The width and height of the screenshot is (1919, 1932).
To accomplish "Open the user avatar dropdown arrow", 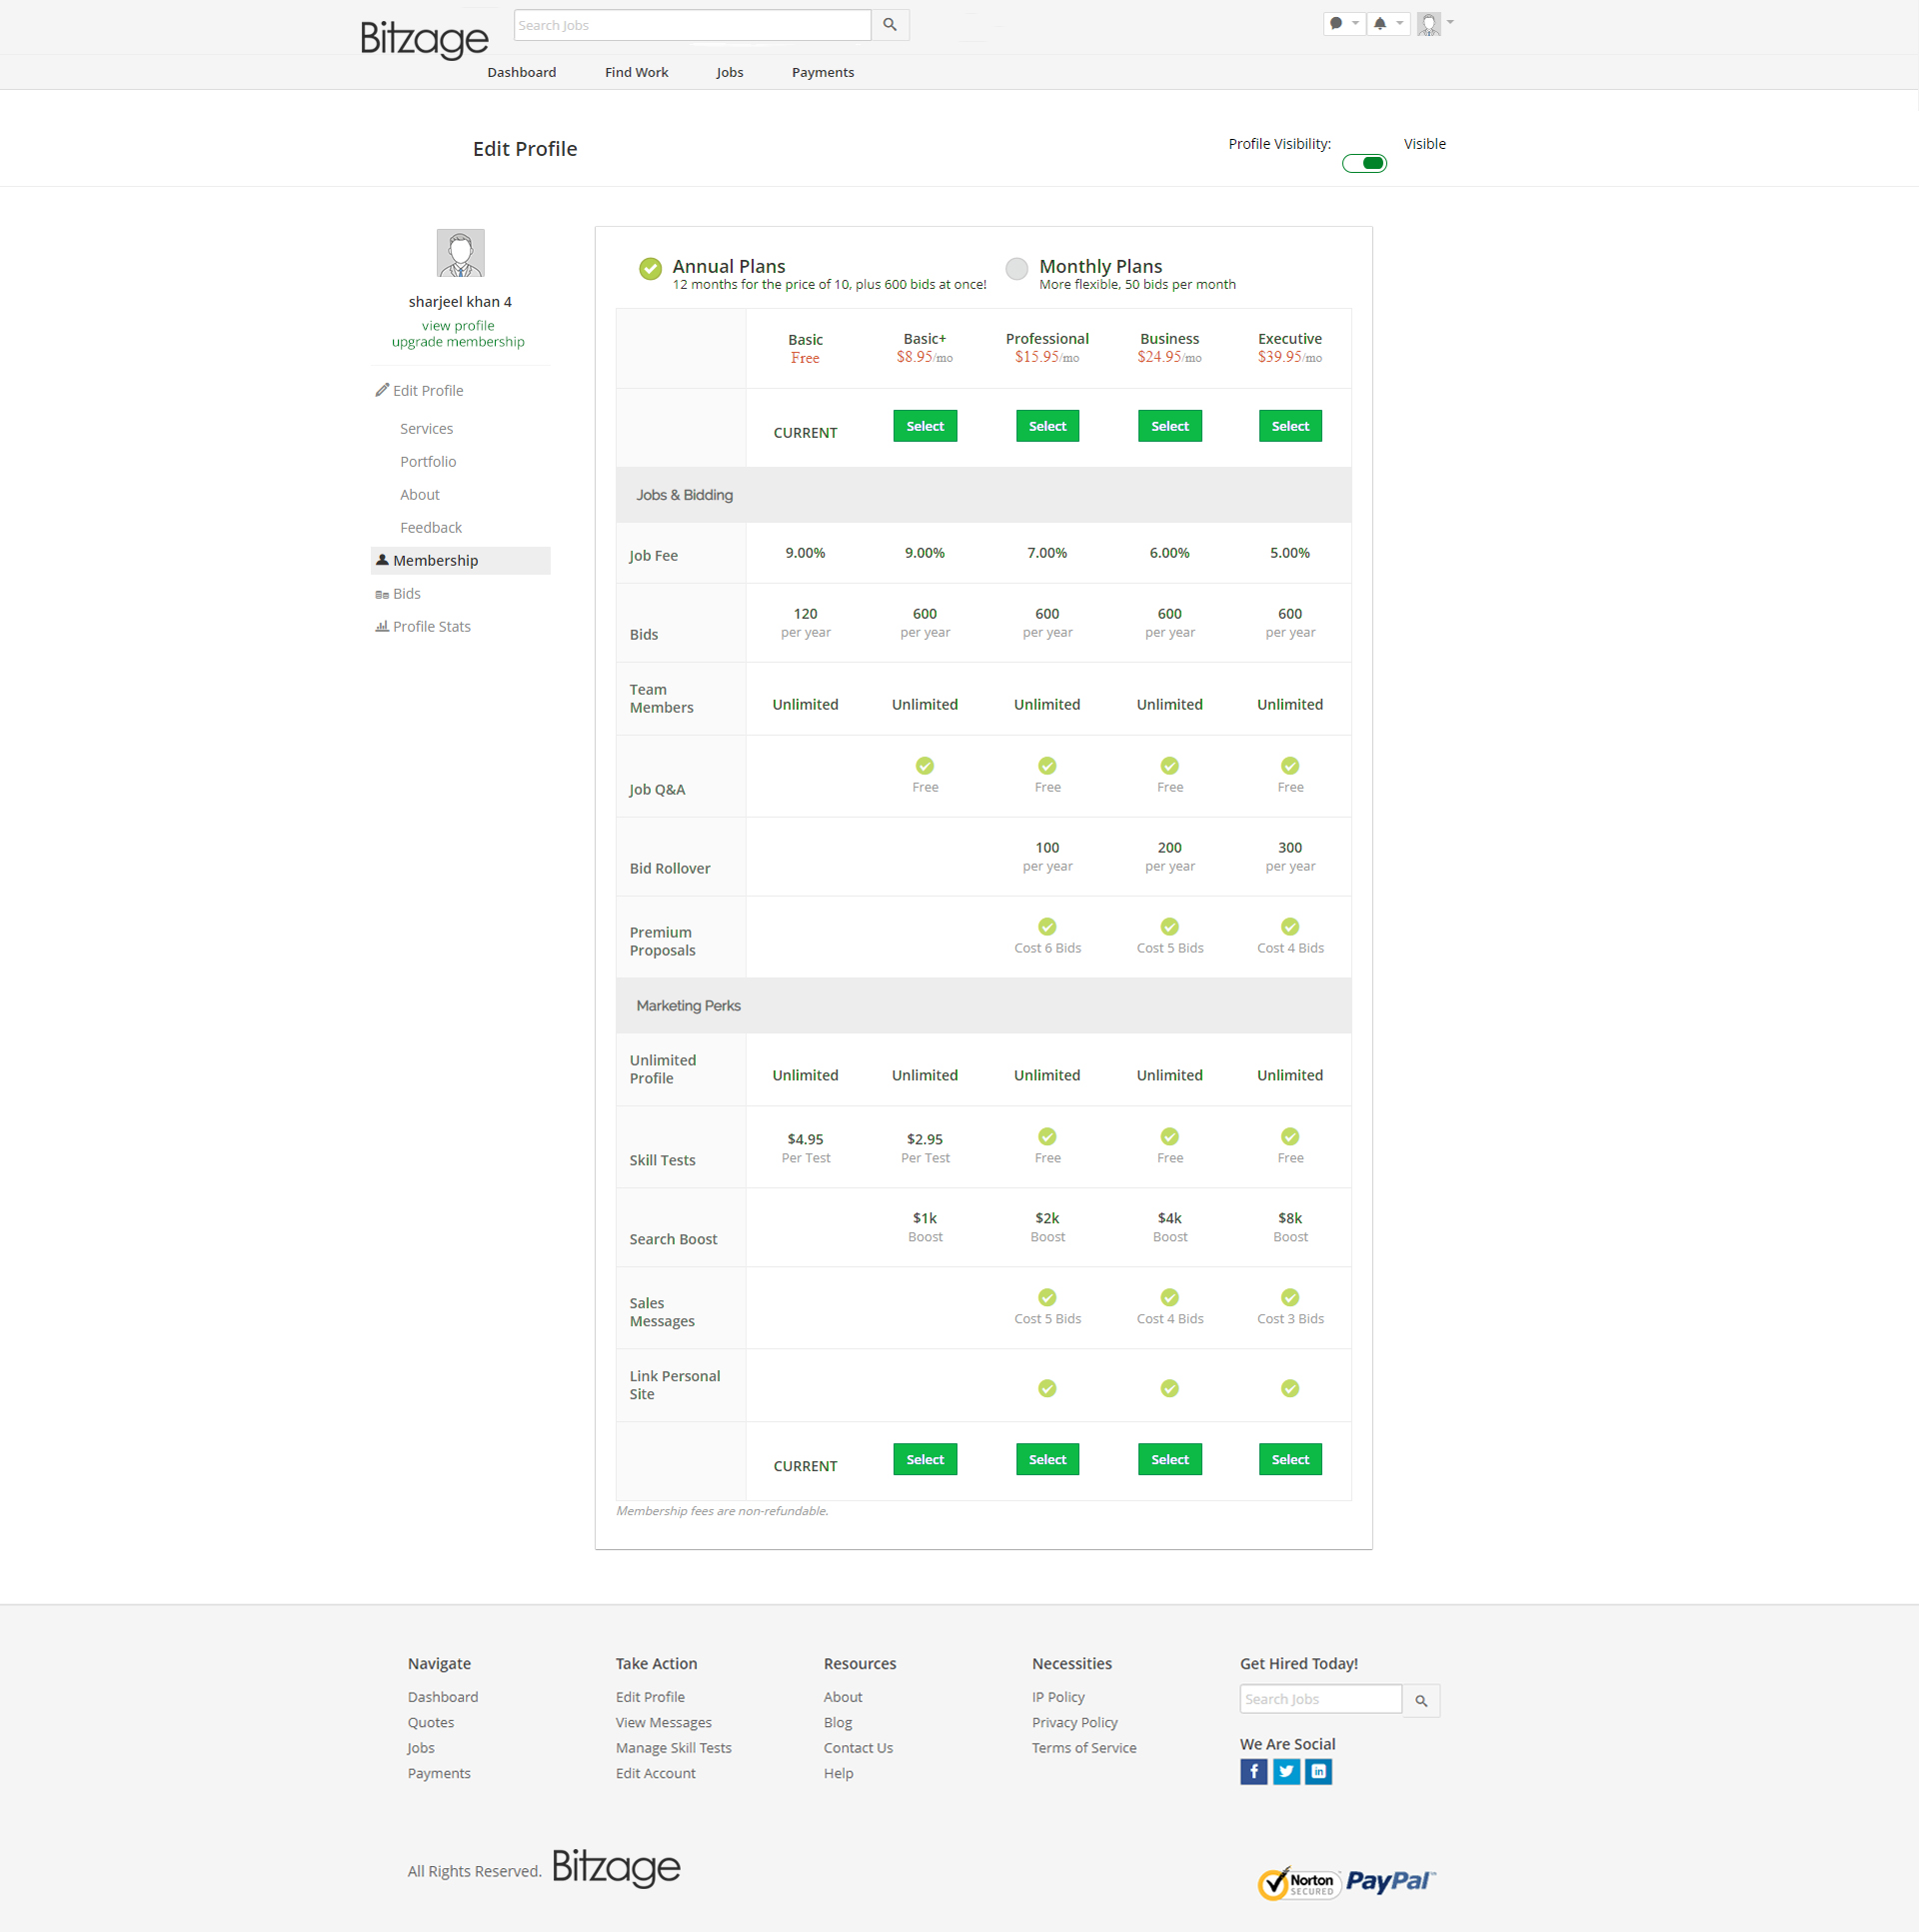I will [1450, 22].
